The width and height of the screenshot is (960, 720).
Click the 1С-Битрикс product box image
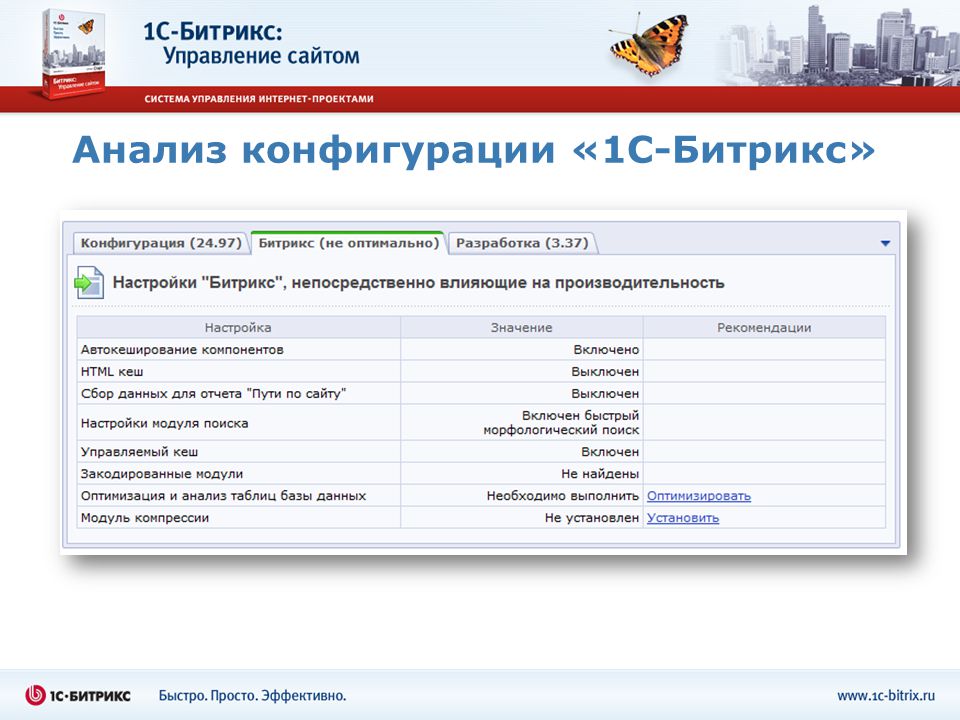pyautogui.click(x=72, y=54)
